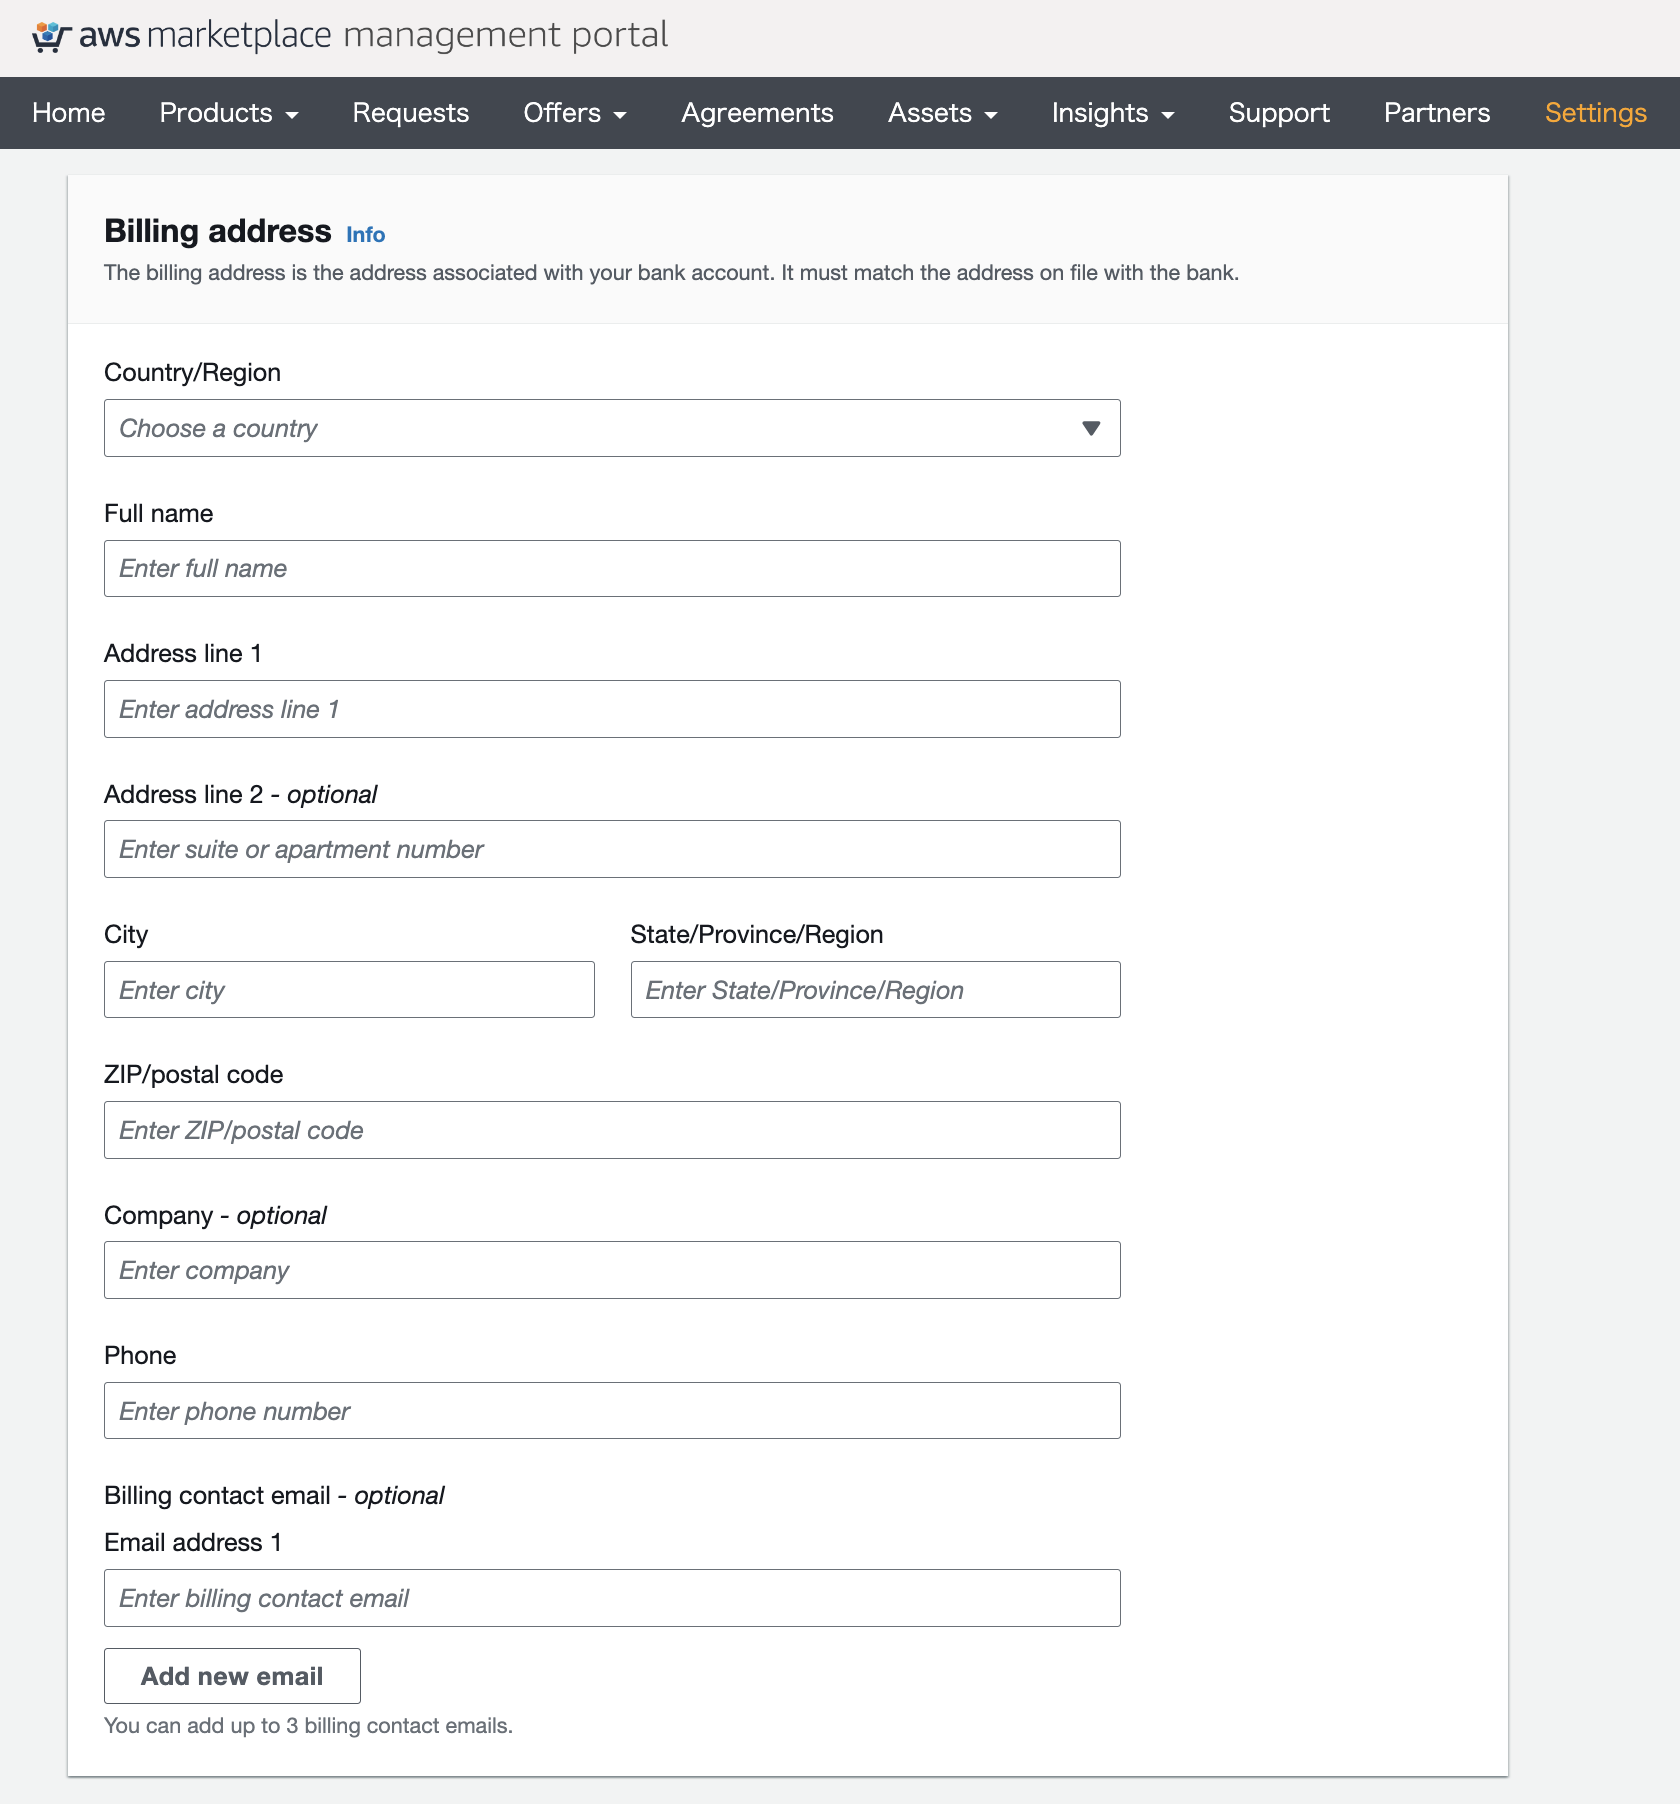
Task: Expand the Offers dropdown menu
Action: (x=575, y=113)
